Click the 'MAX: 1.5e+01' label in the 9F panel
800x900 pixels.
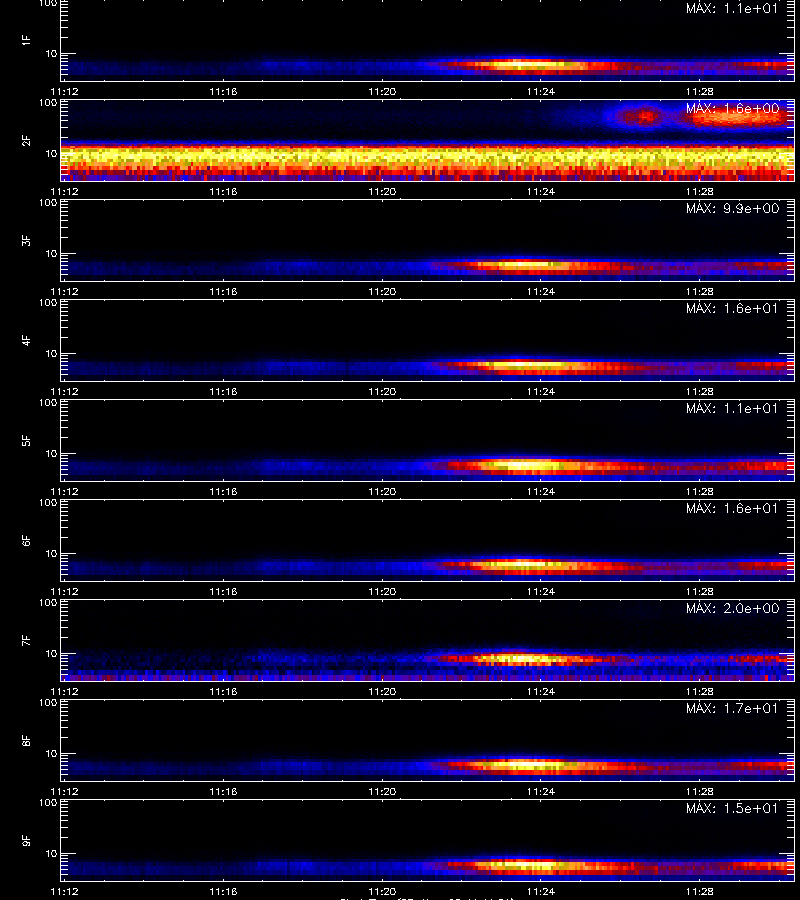(x=732, y=808)
